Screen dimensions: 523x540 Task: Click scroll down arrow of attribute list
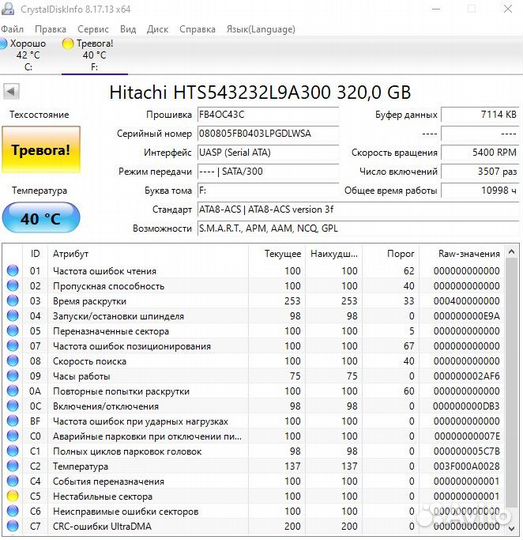(x=512, y=528)
